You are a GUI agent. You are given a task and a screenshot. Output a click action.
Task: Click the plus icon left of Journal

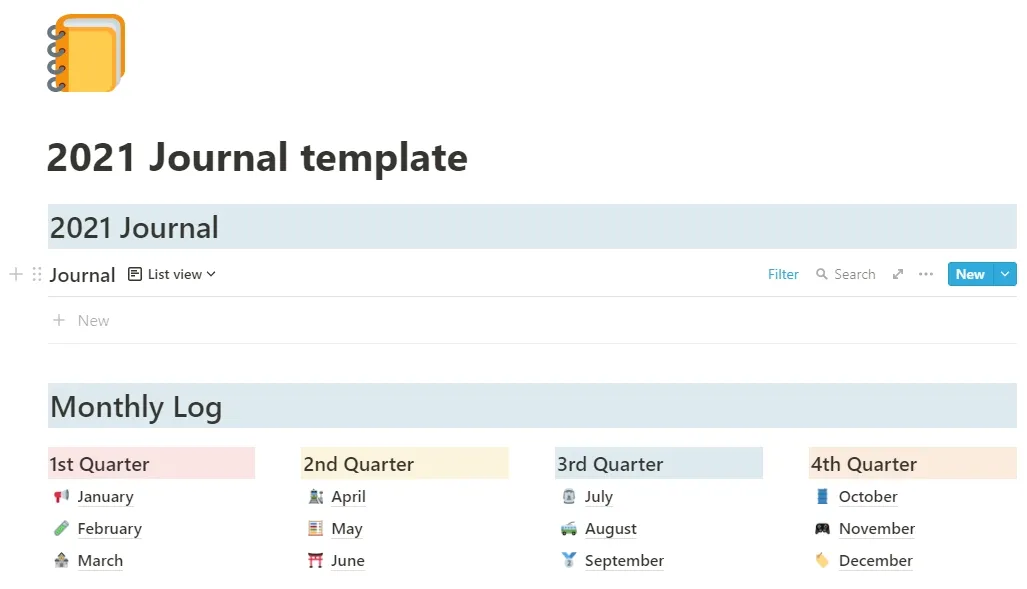16,273
